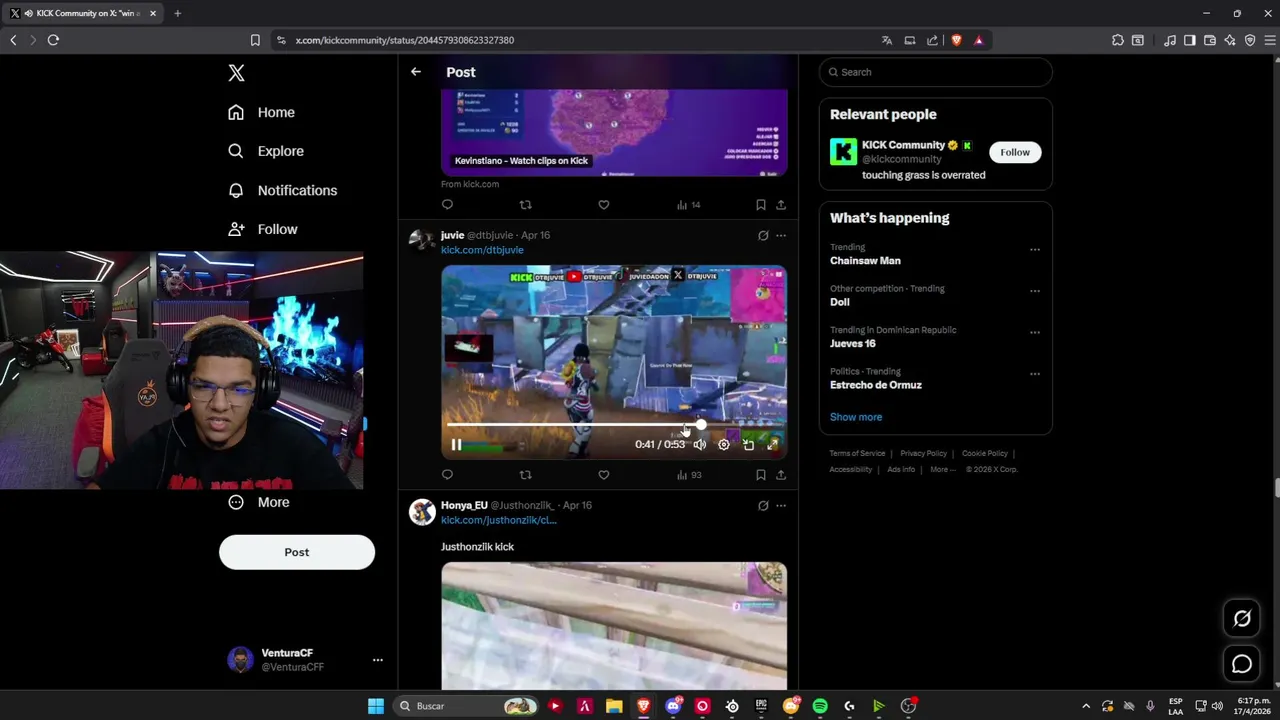Bookmark juvie's post
Image resolution: width=1280 pixels, height=720 pixels.
click(761, 475)
